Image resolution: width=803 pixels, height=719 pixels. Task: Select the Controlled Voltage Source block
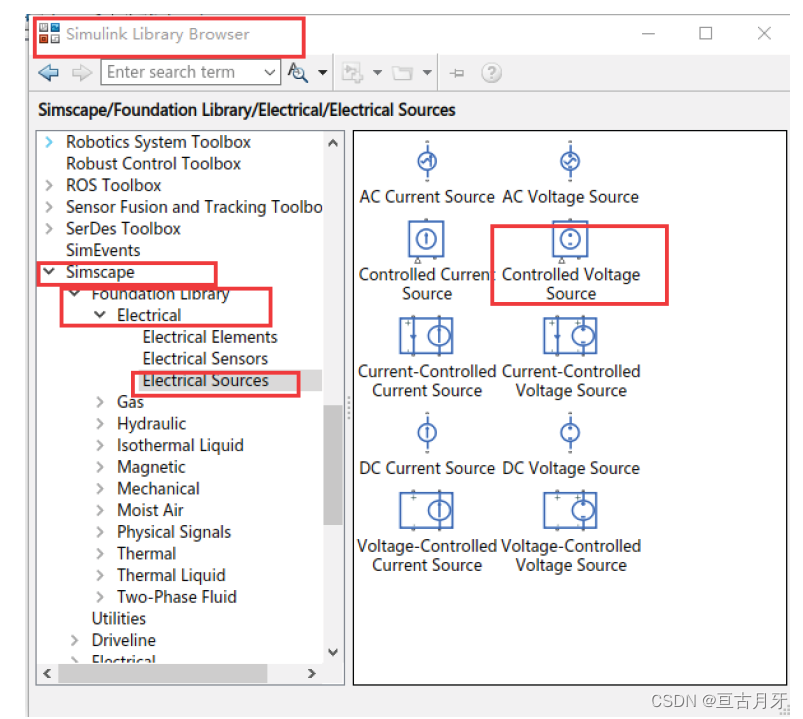pos(570,261)
